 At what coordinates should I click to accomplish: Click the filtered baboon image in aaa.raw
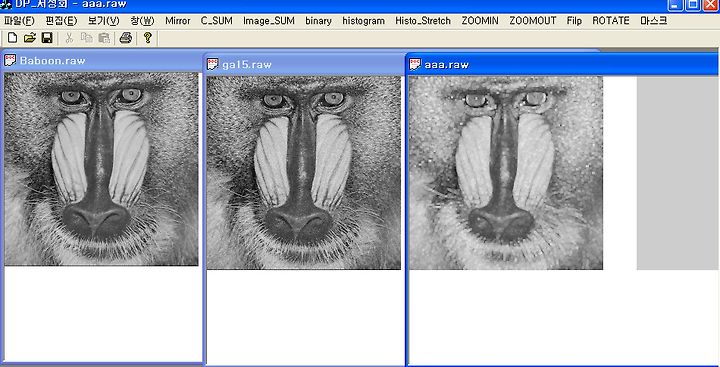click(506, 173)
